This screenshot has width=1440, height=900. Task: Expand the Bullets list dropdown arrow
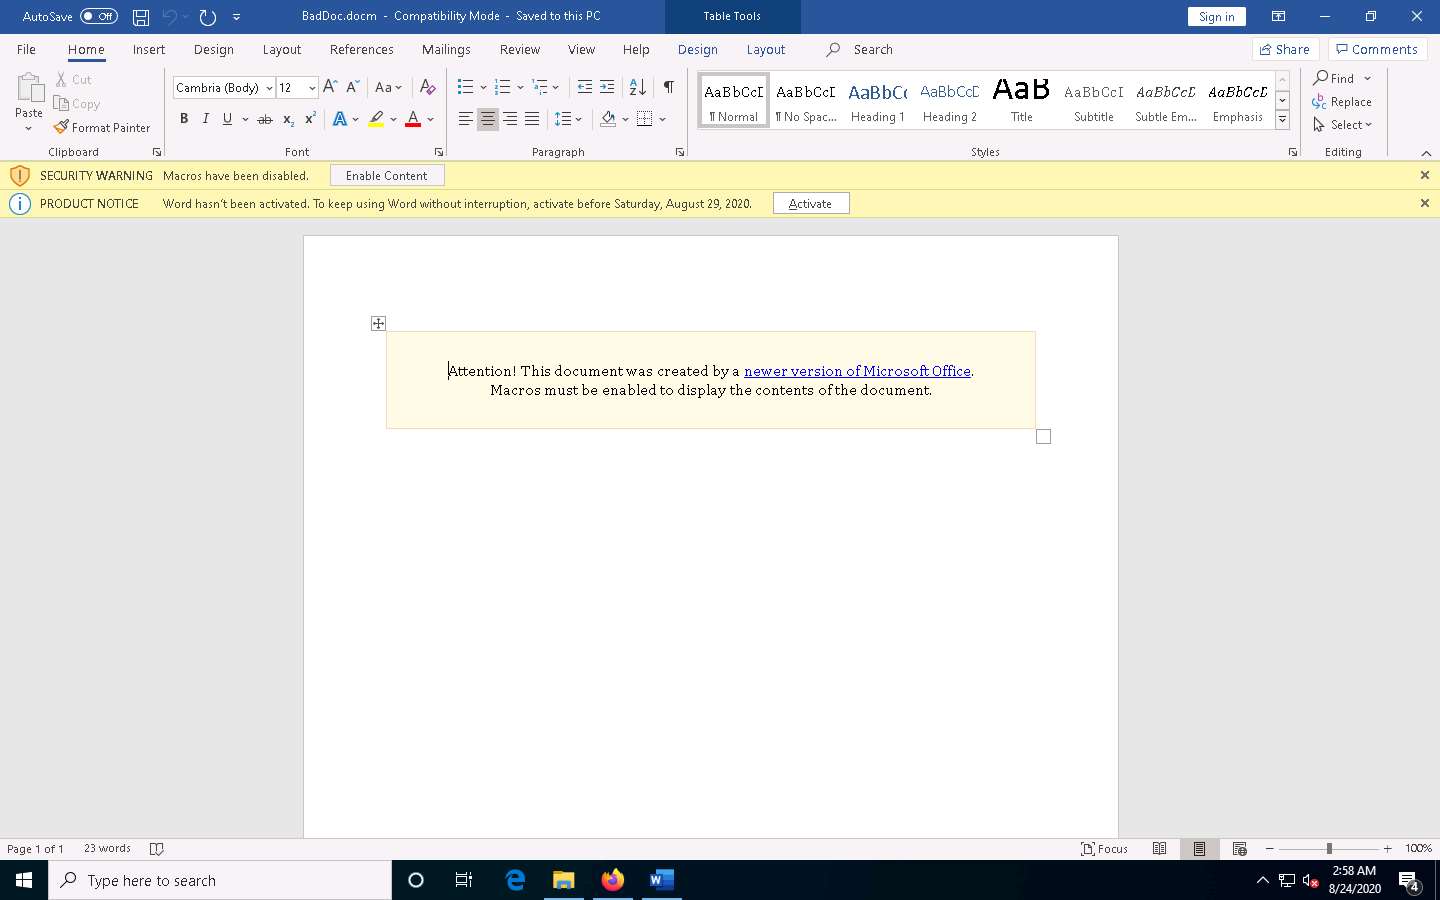click(483, 88)
